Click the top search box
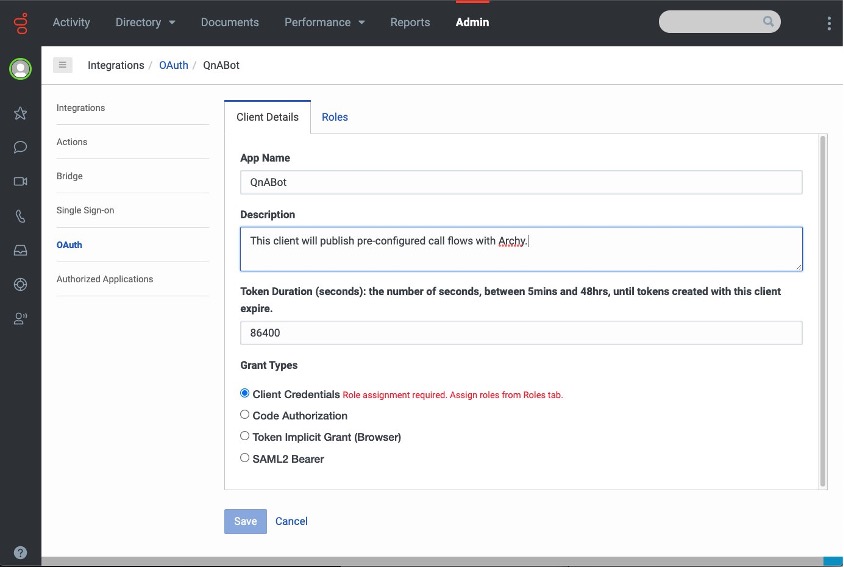844x568 pixels. [x=720, y=22]
